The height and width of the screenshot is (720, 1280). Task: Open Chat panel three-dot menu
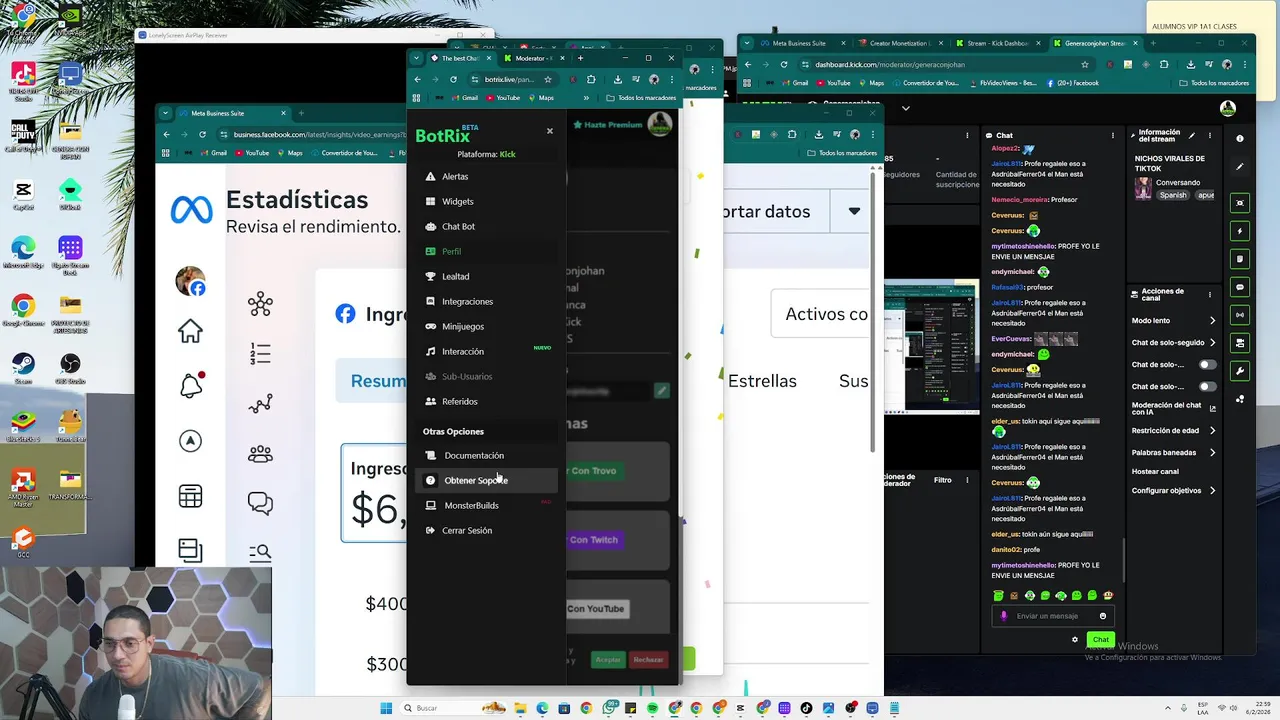point(1113,135)
